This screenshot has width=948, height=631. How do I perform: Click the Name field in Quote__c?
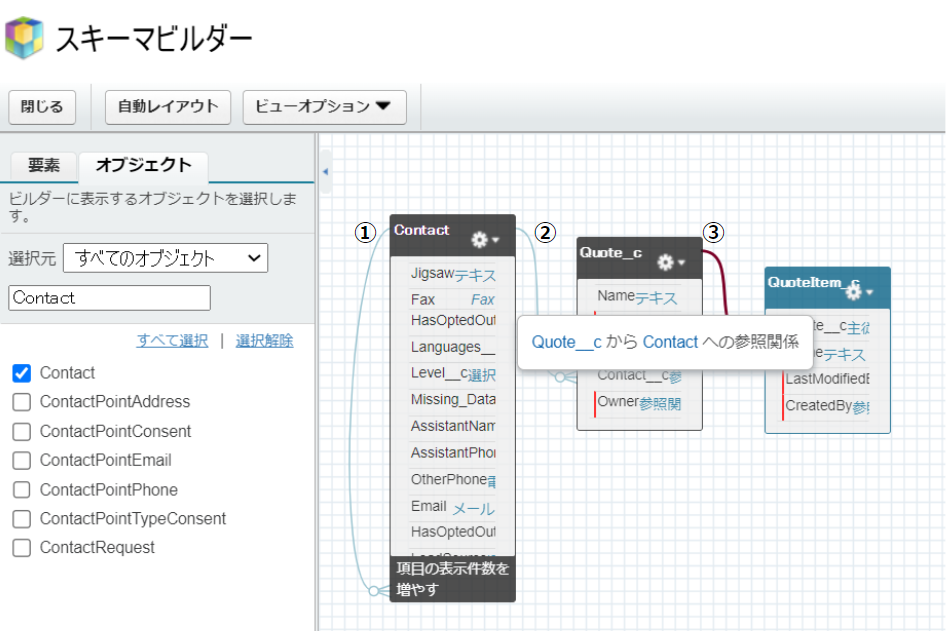[638, 296]
